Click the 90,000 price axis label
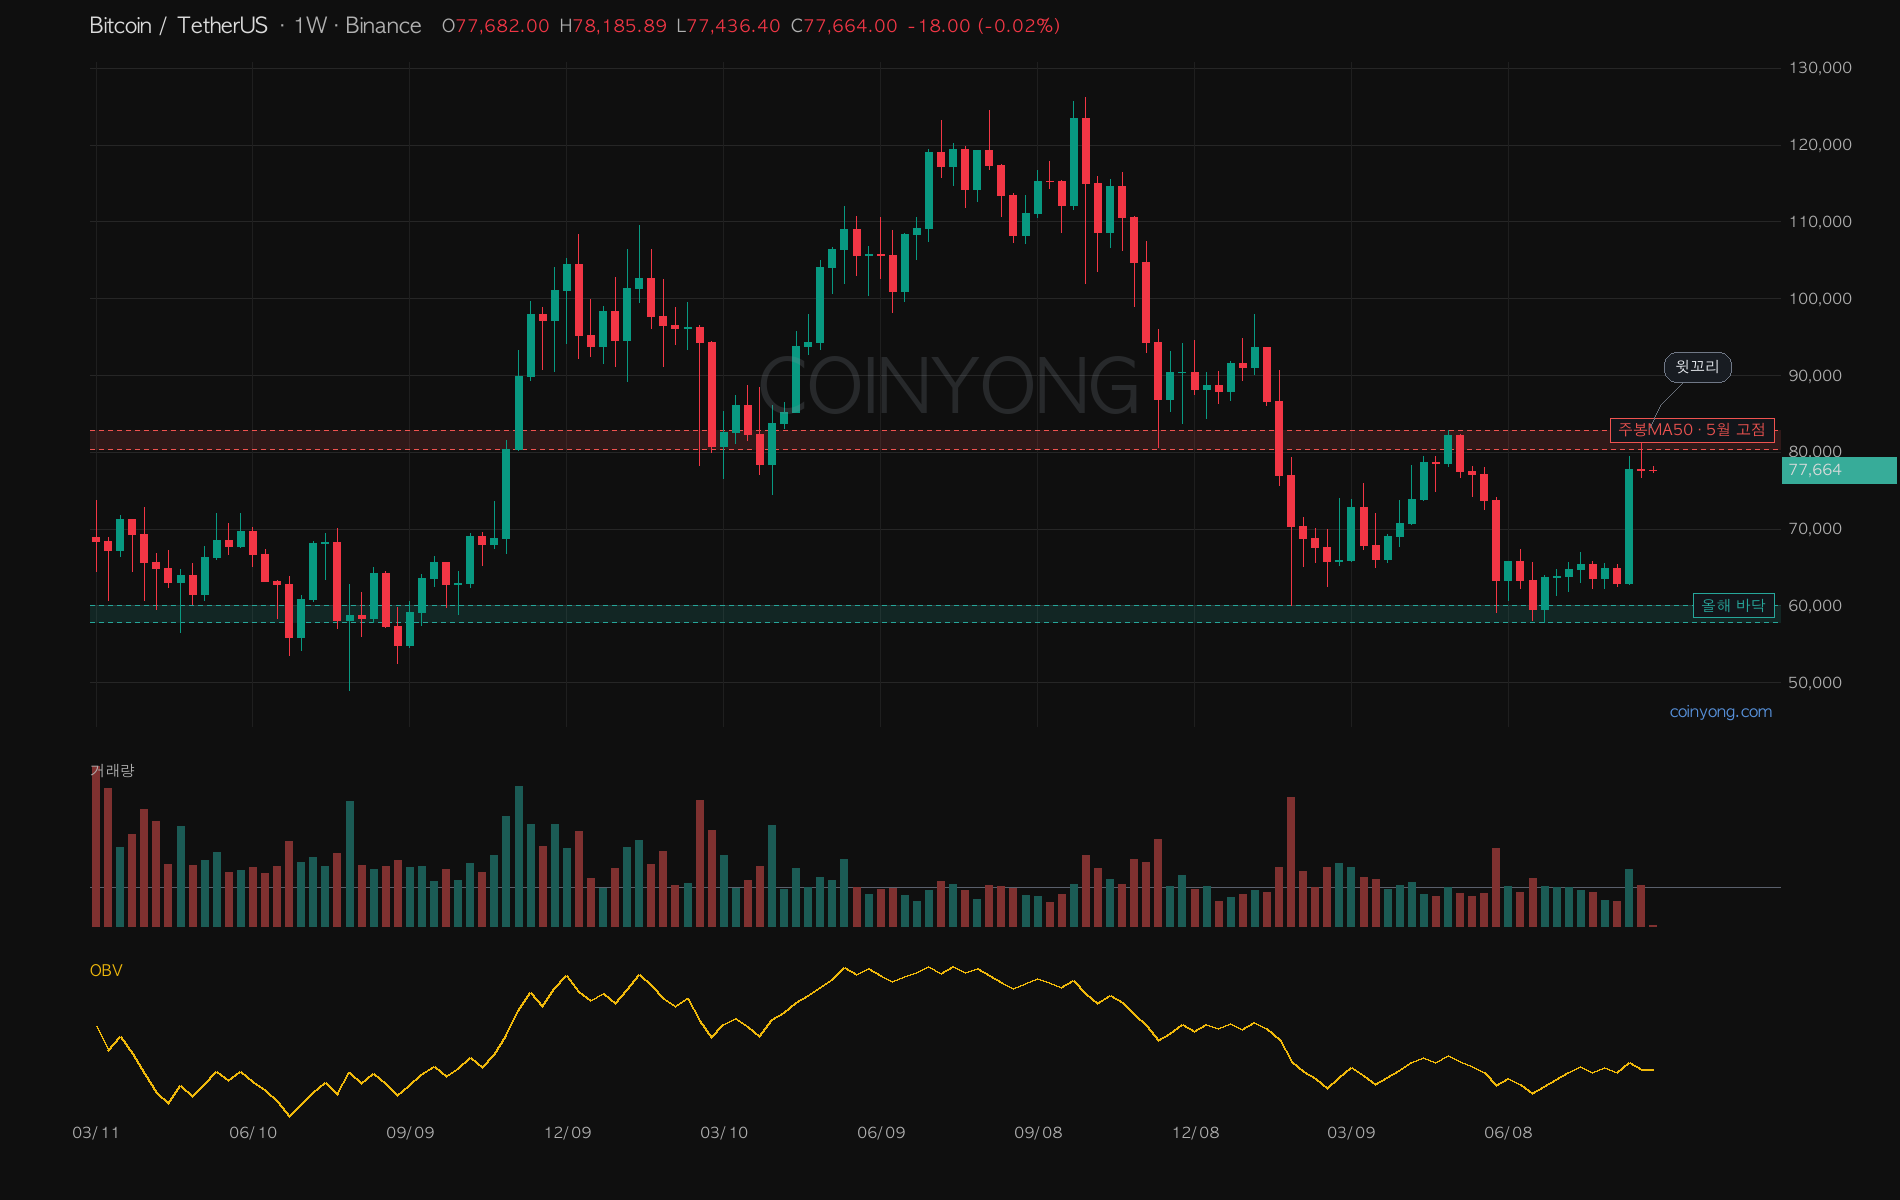Viewport: 1900px width, 1200px height. [x=1815, y=376]
